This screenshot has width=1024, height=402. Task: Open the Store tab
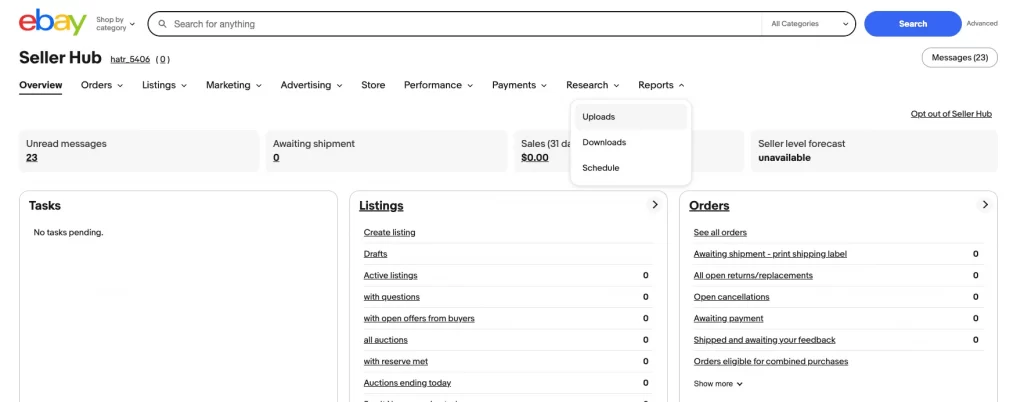373,85
